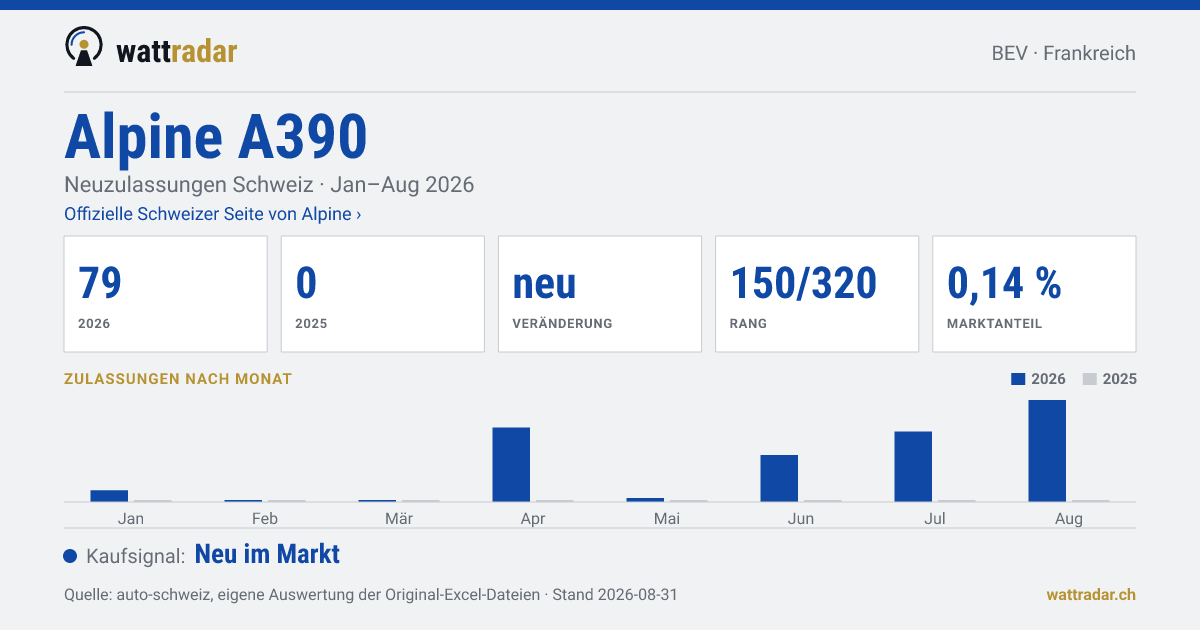Click the 'Feb' axis label
Screen dimensions: 1200x630
[x=265, y=518]
